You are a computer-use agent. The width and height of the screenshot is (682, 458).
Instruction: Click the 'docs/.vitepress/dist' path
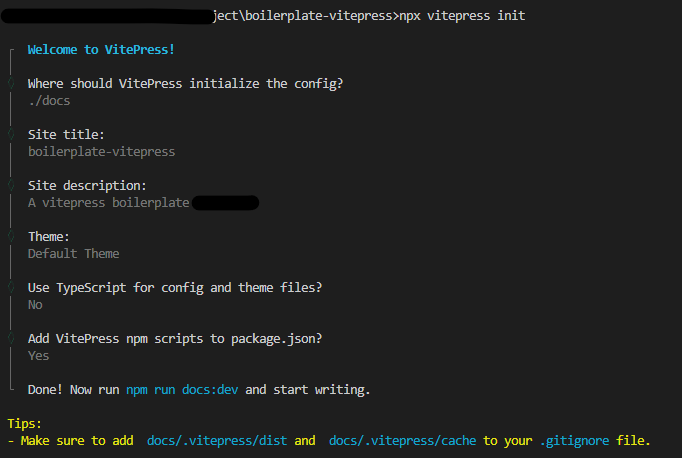pyautogui.click(x=217, y=441)
